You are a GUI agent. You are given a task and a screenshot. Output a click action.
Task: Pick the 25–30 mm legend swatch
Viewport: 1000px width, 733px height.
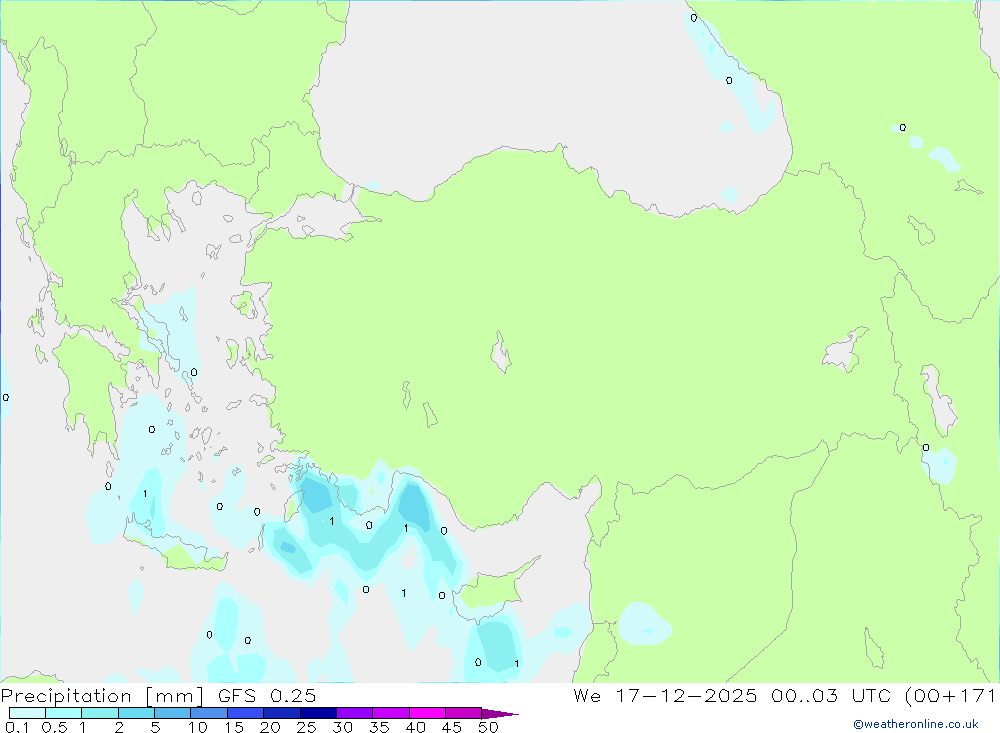click(318, 713)
